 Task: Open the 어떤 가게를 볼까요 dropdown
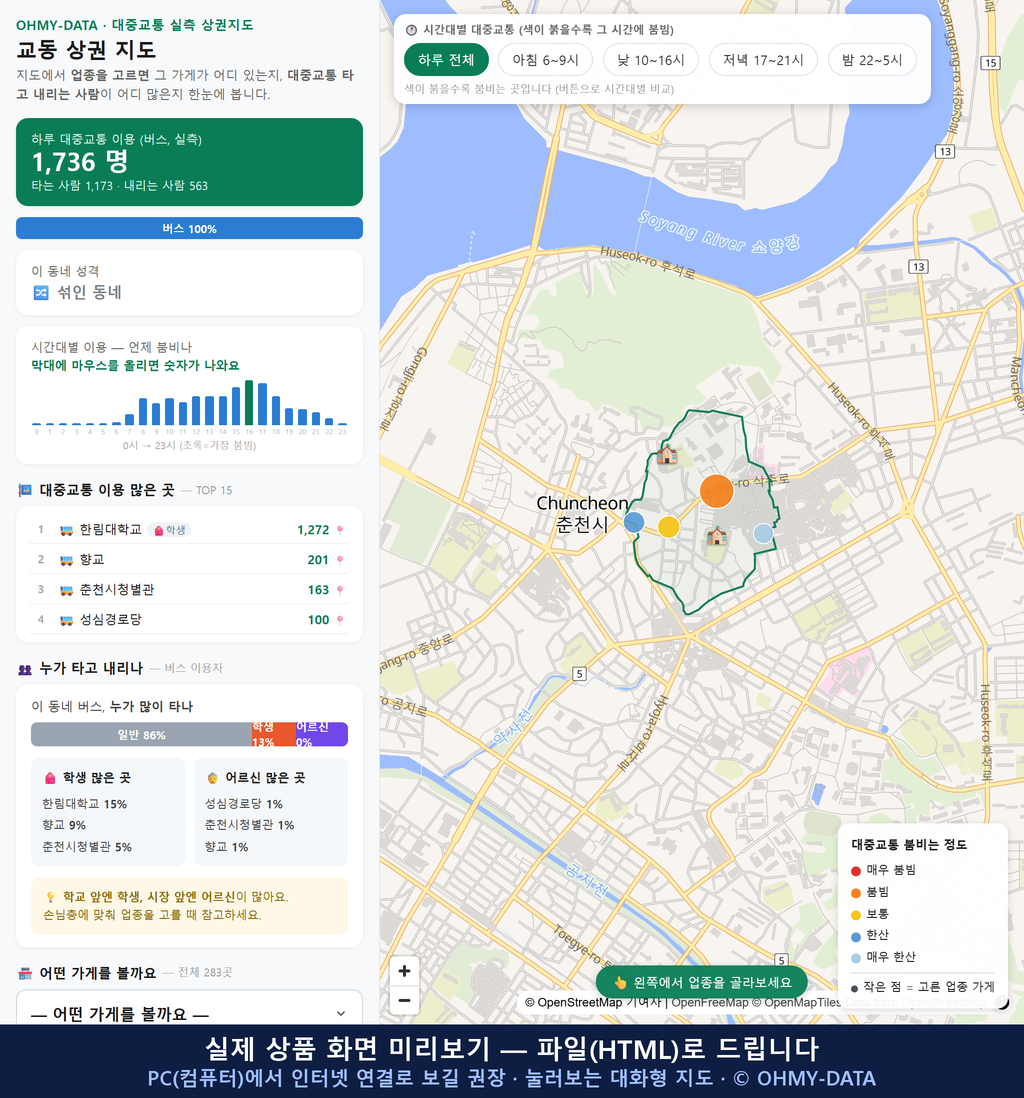coord(189,1013)
